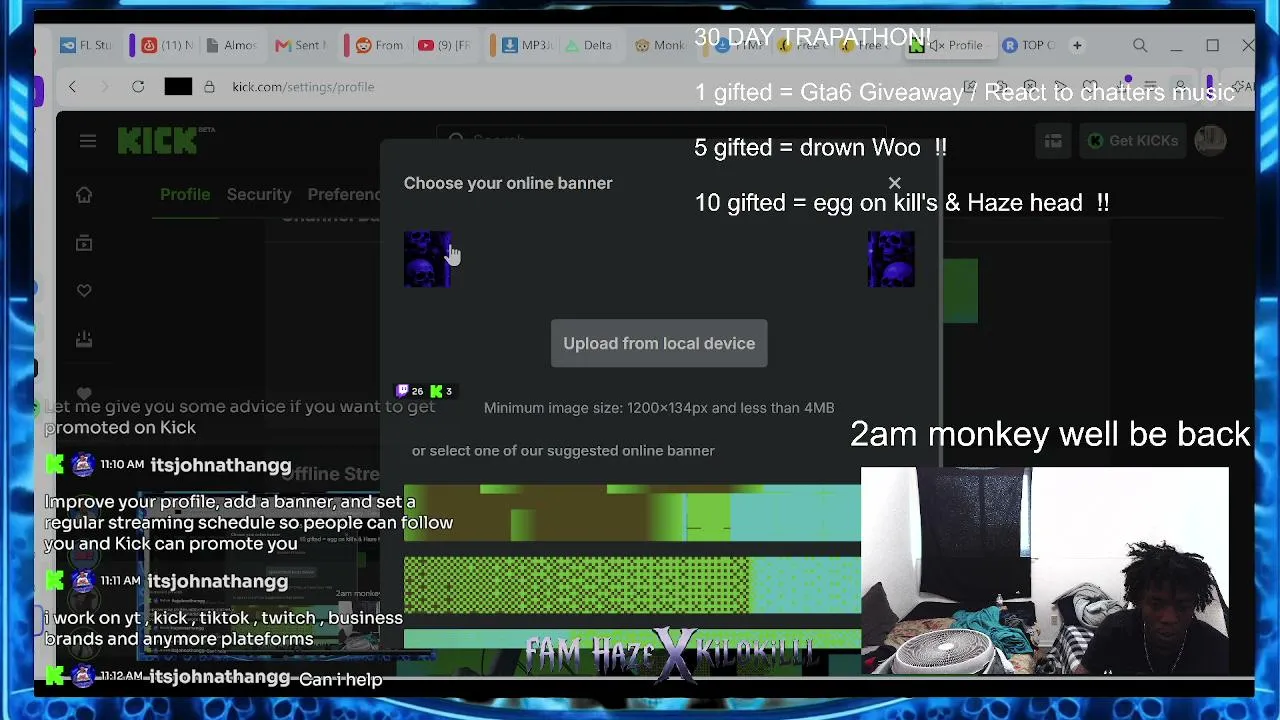Open Home from the Kick sidebar

84,195
